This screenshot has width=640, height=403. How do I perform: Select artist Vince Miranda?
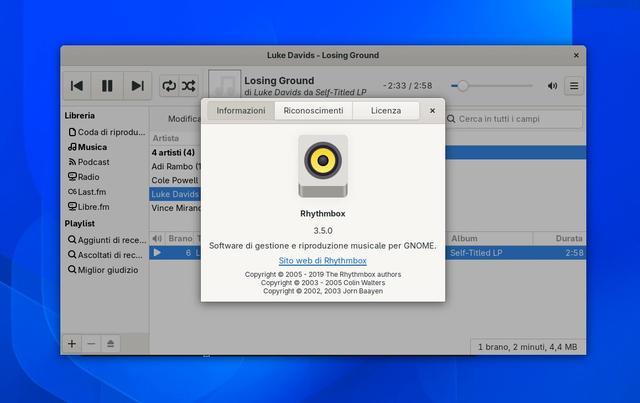176,208
